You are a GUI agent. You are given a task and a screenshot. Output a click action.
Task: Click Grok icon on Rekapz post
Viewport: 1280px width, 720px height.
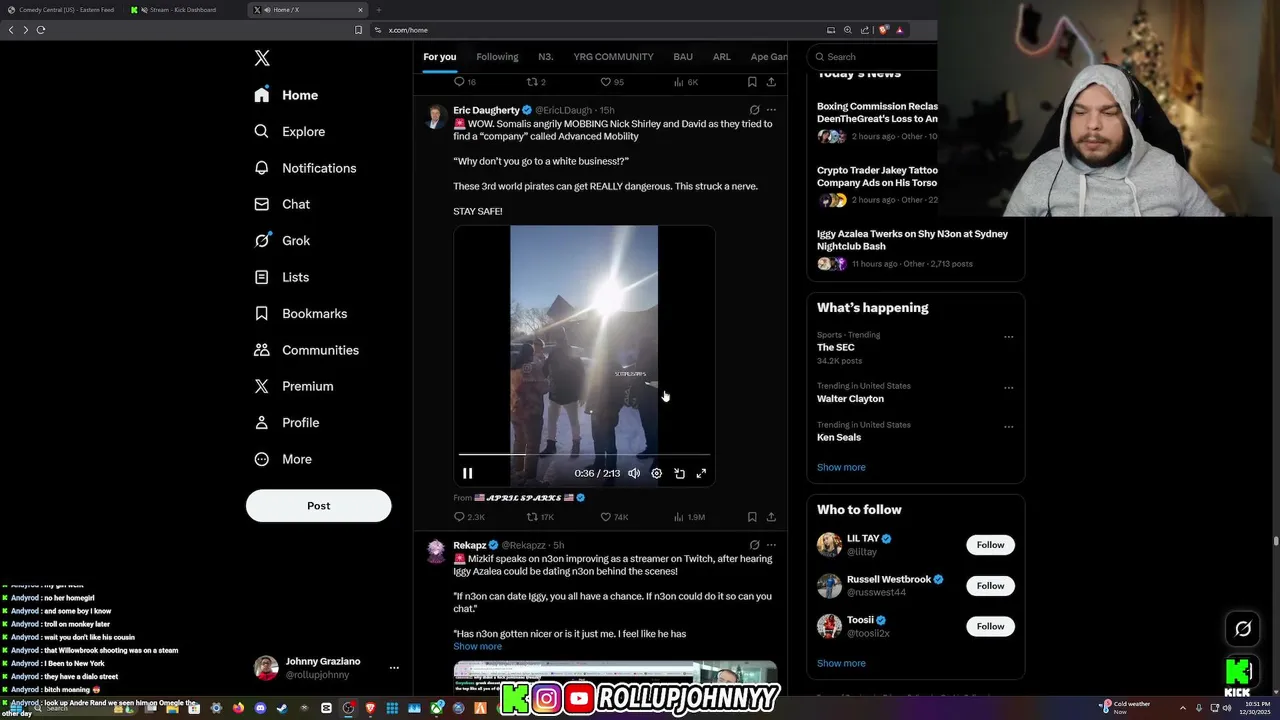coord(754,545)
